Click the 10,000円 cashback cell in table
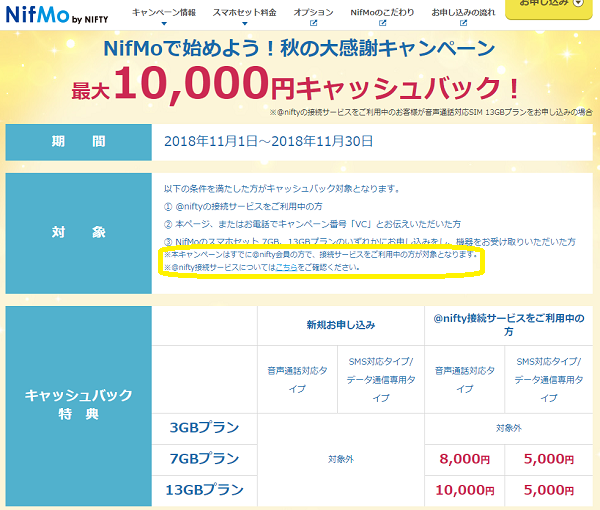Image resolution: width=600 pixels, height=510 pixels. 464,490
